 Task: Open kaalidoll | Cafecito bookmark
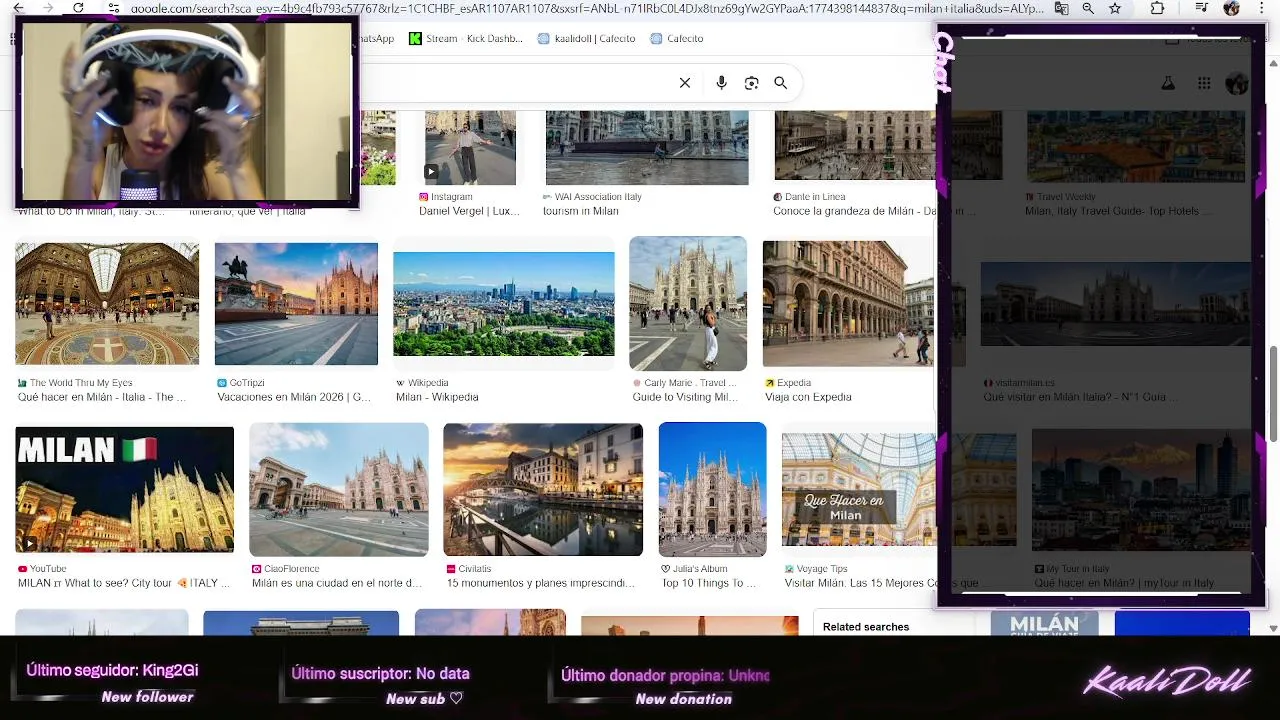(x=587, y=38)
